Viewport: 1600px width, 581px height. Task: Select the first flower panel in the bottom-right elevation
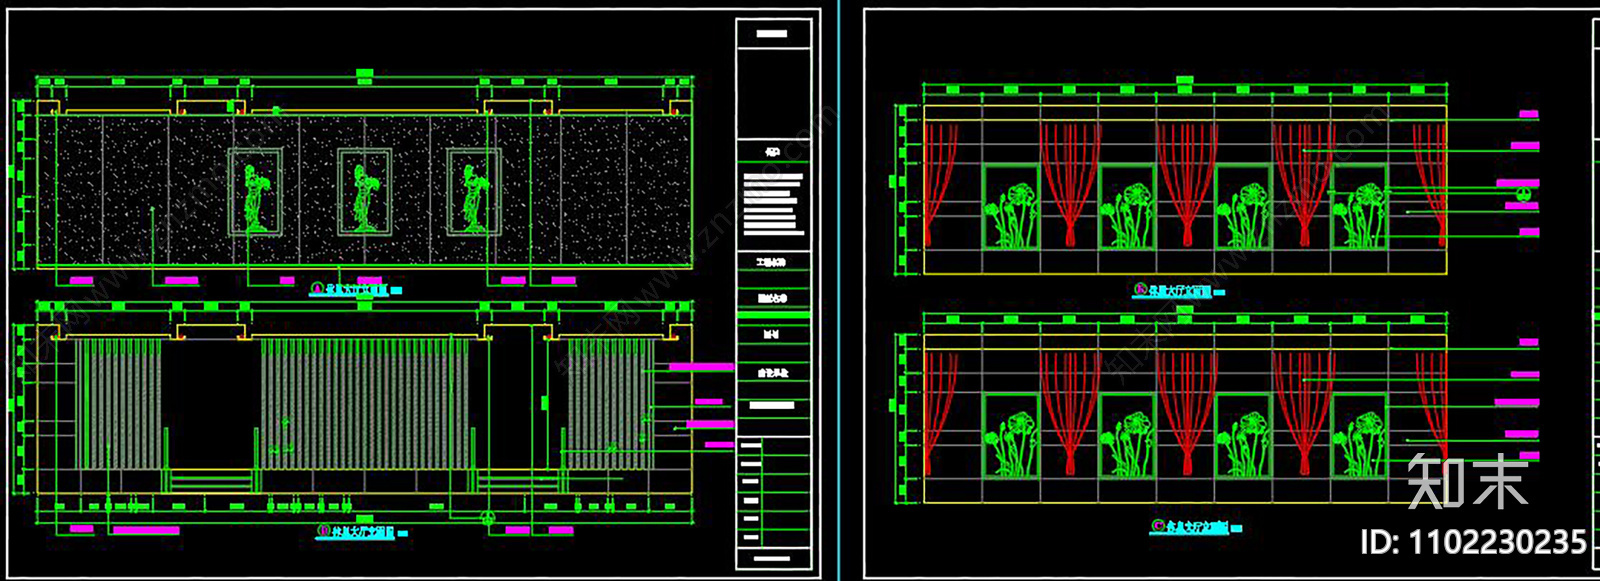tap(1011, 435)
